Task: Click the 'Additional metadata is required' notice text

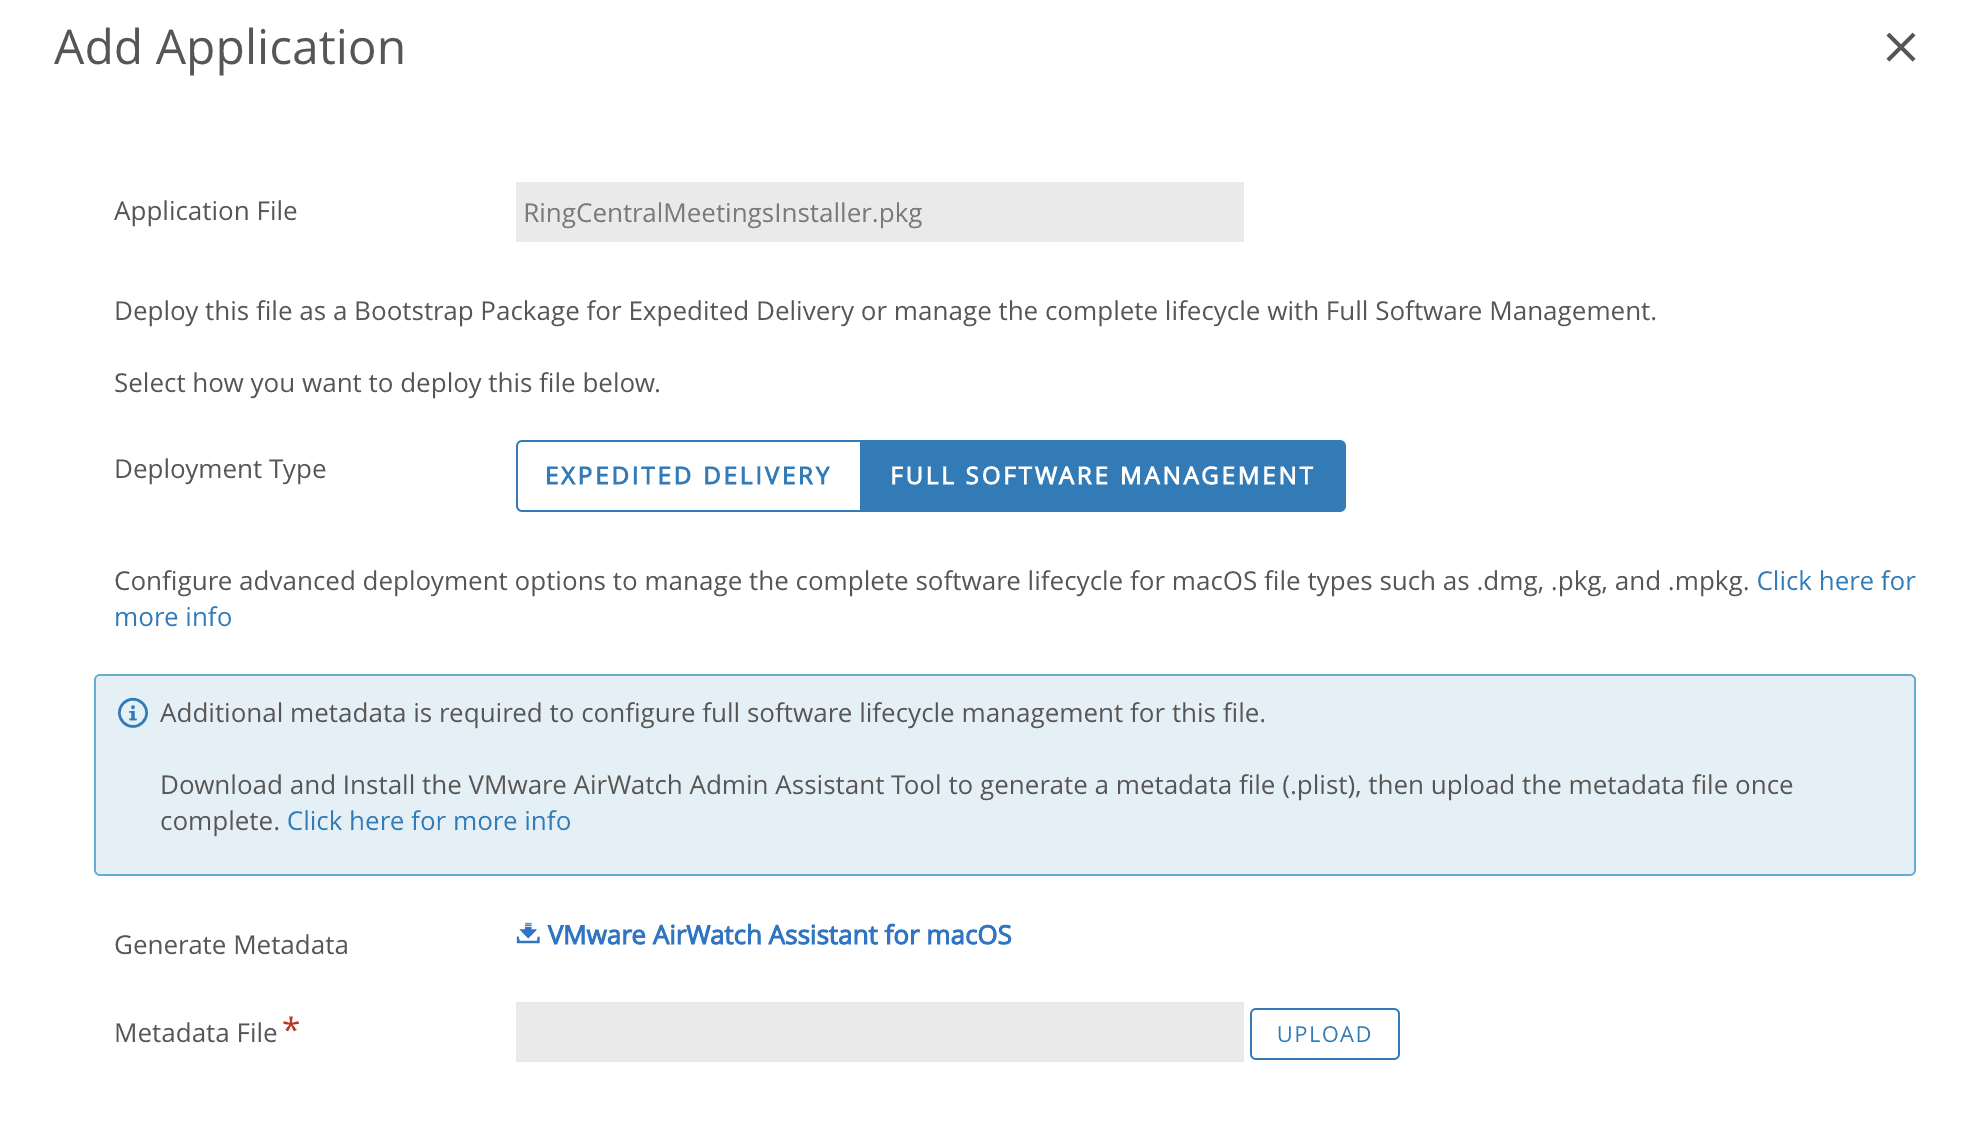Action: [712, 713]
